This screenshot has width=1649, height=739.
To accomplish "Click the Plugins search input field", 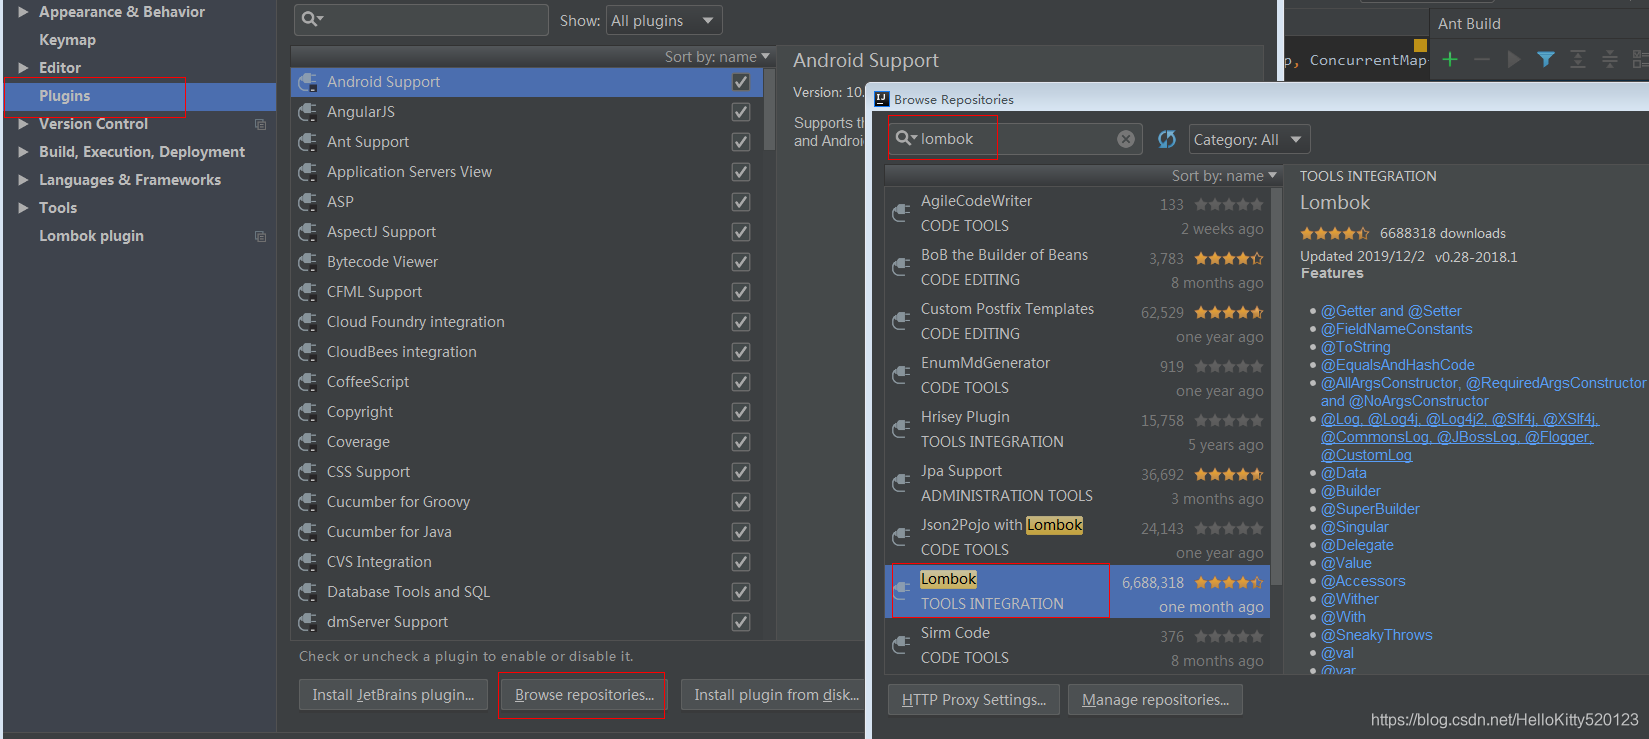I will pos(421,20).
